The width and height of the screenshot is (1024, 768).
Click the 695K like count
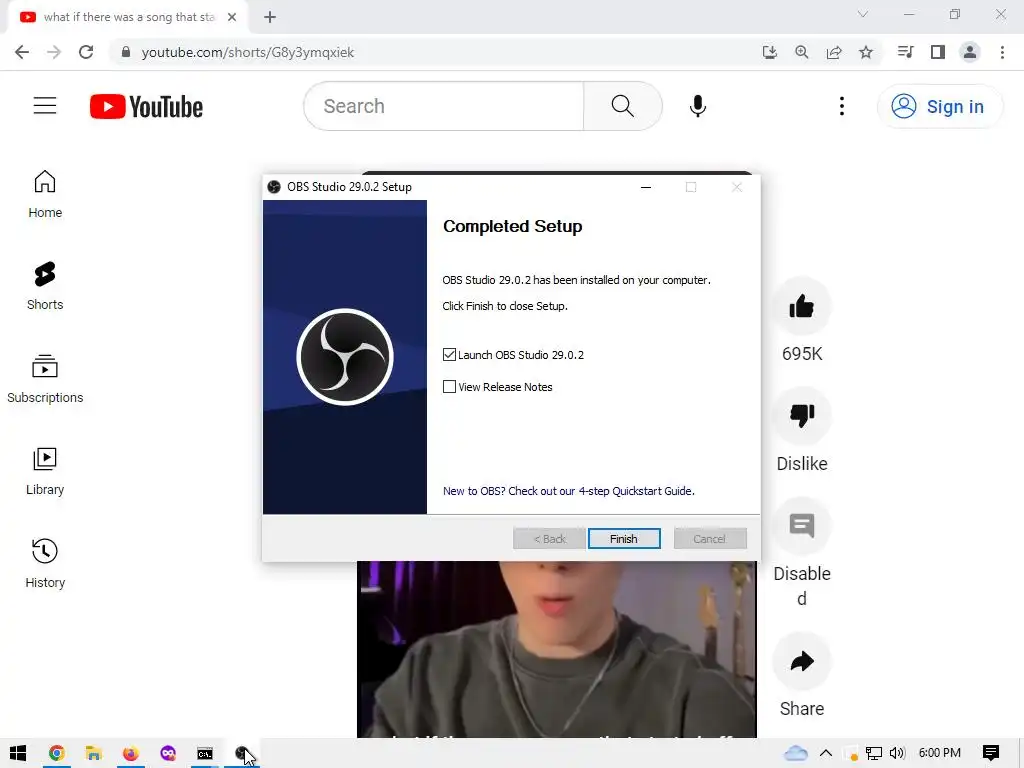(x=802, y=354)
